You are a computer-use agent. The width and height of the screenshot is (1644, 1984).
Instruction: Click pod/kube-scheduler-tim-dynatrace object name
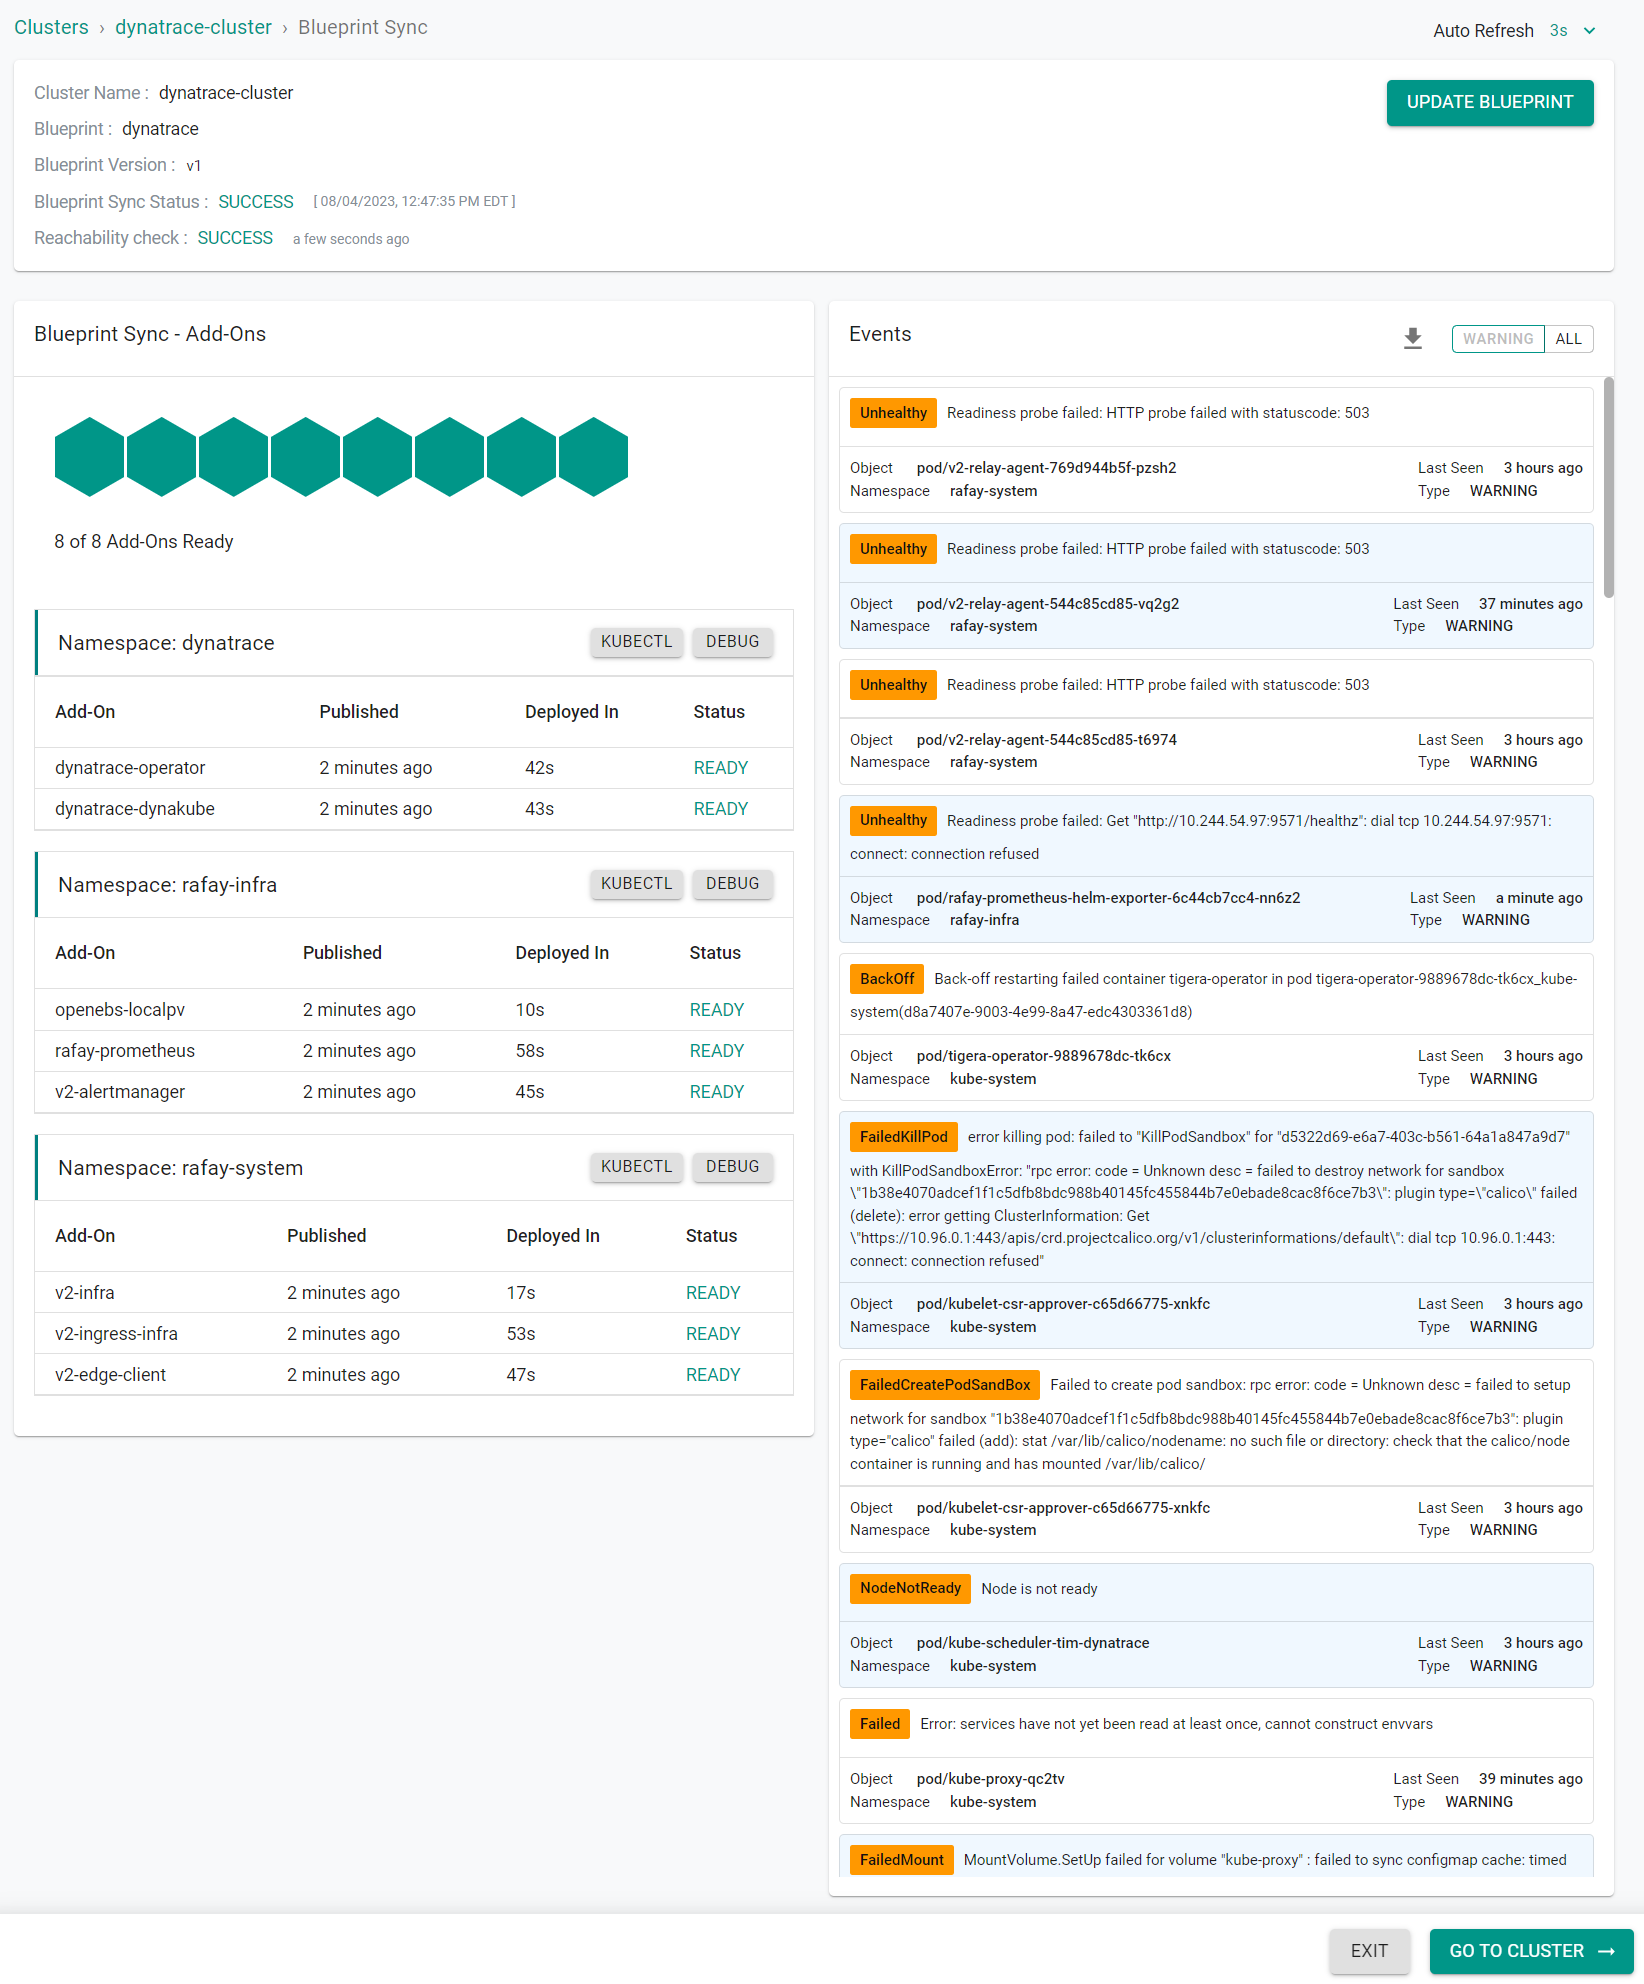pos(1032,1643)
